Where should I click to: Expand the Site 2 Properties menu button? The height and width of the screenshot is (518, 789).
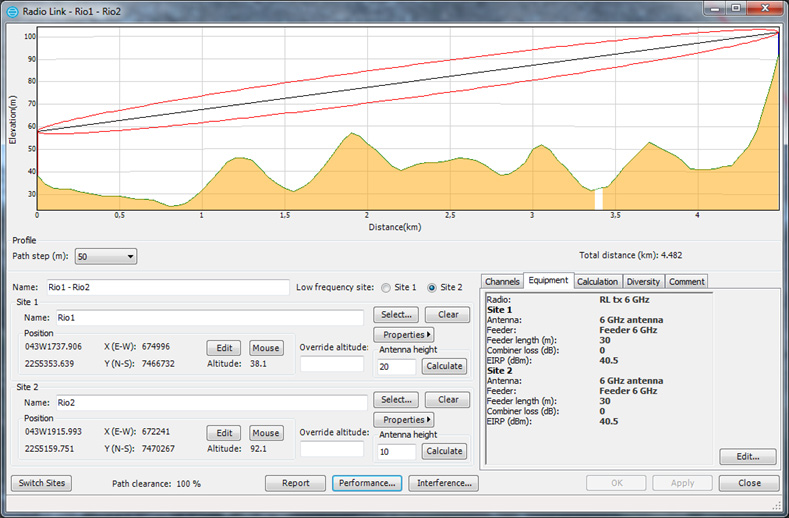(x=403, y=420)
